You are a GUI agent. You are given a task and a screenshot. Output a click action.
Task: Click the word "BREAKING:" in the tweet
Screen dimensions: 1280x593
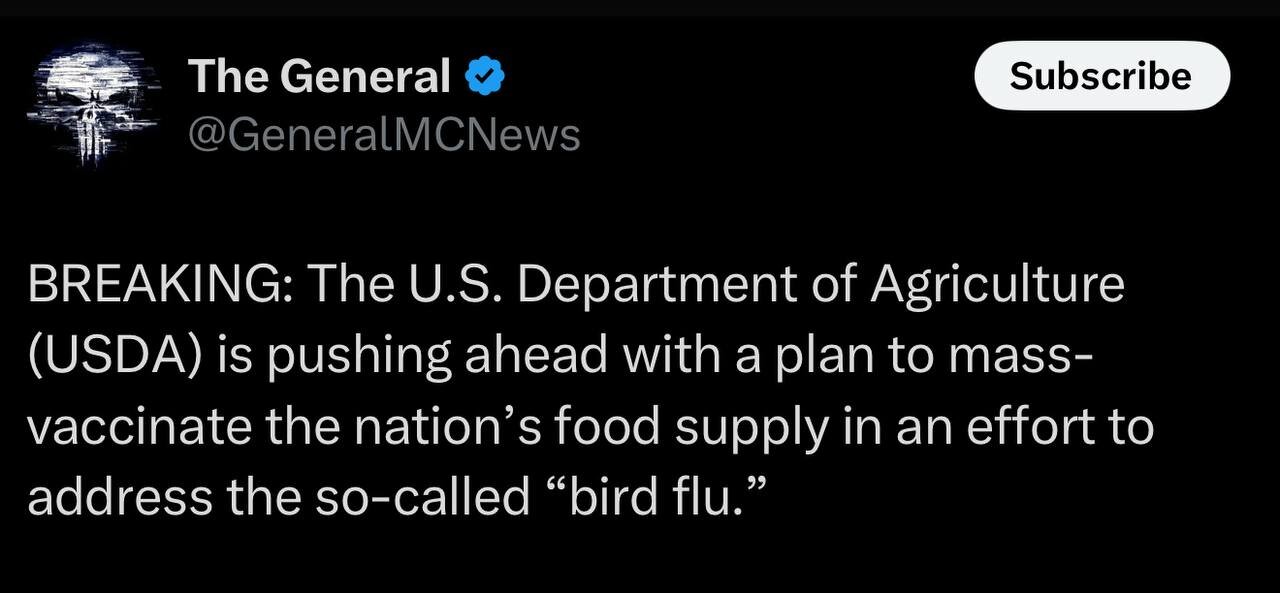pos(159,285)
